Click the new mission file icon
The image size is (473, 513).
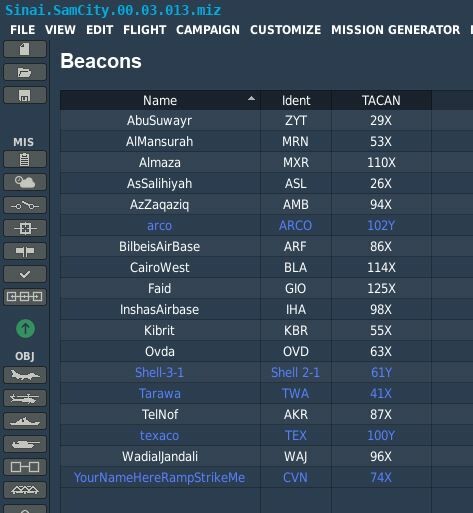[x=25, y=49]
